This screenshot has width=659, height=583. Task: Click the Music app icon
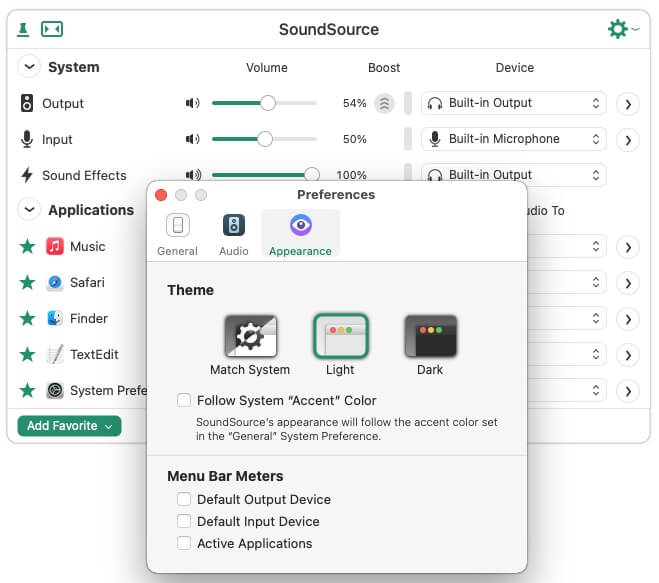(x=55, y=246)
